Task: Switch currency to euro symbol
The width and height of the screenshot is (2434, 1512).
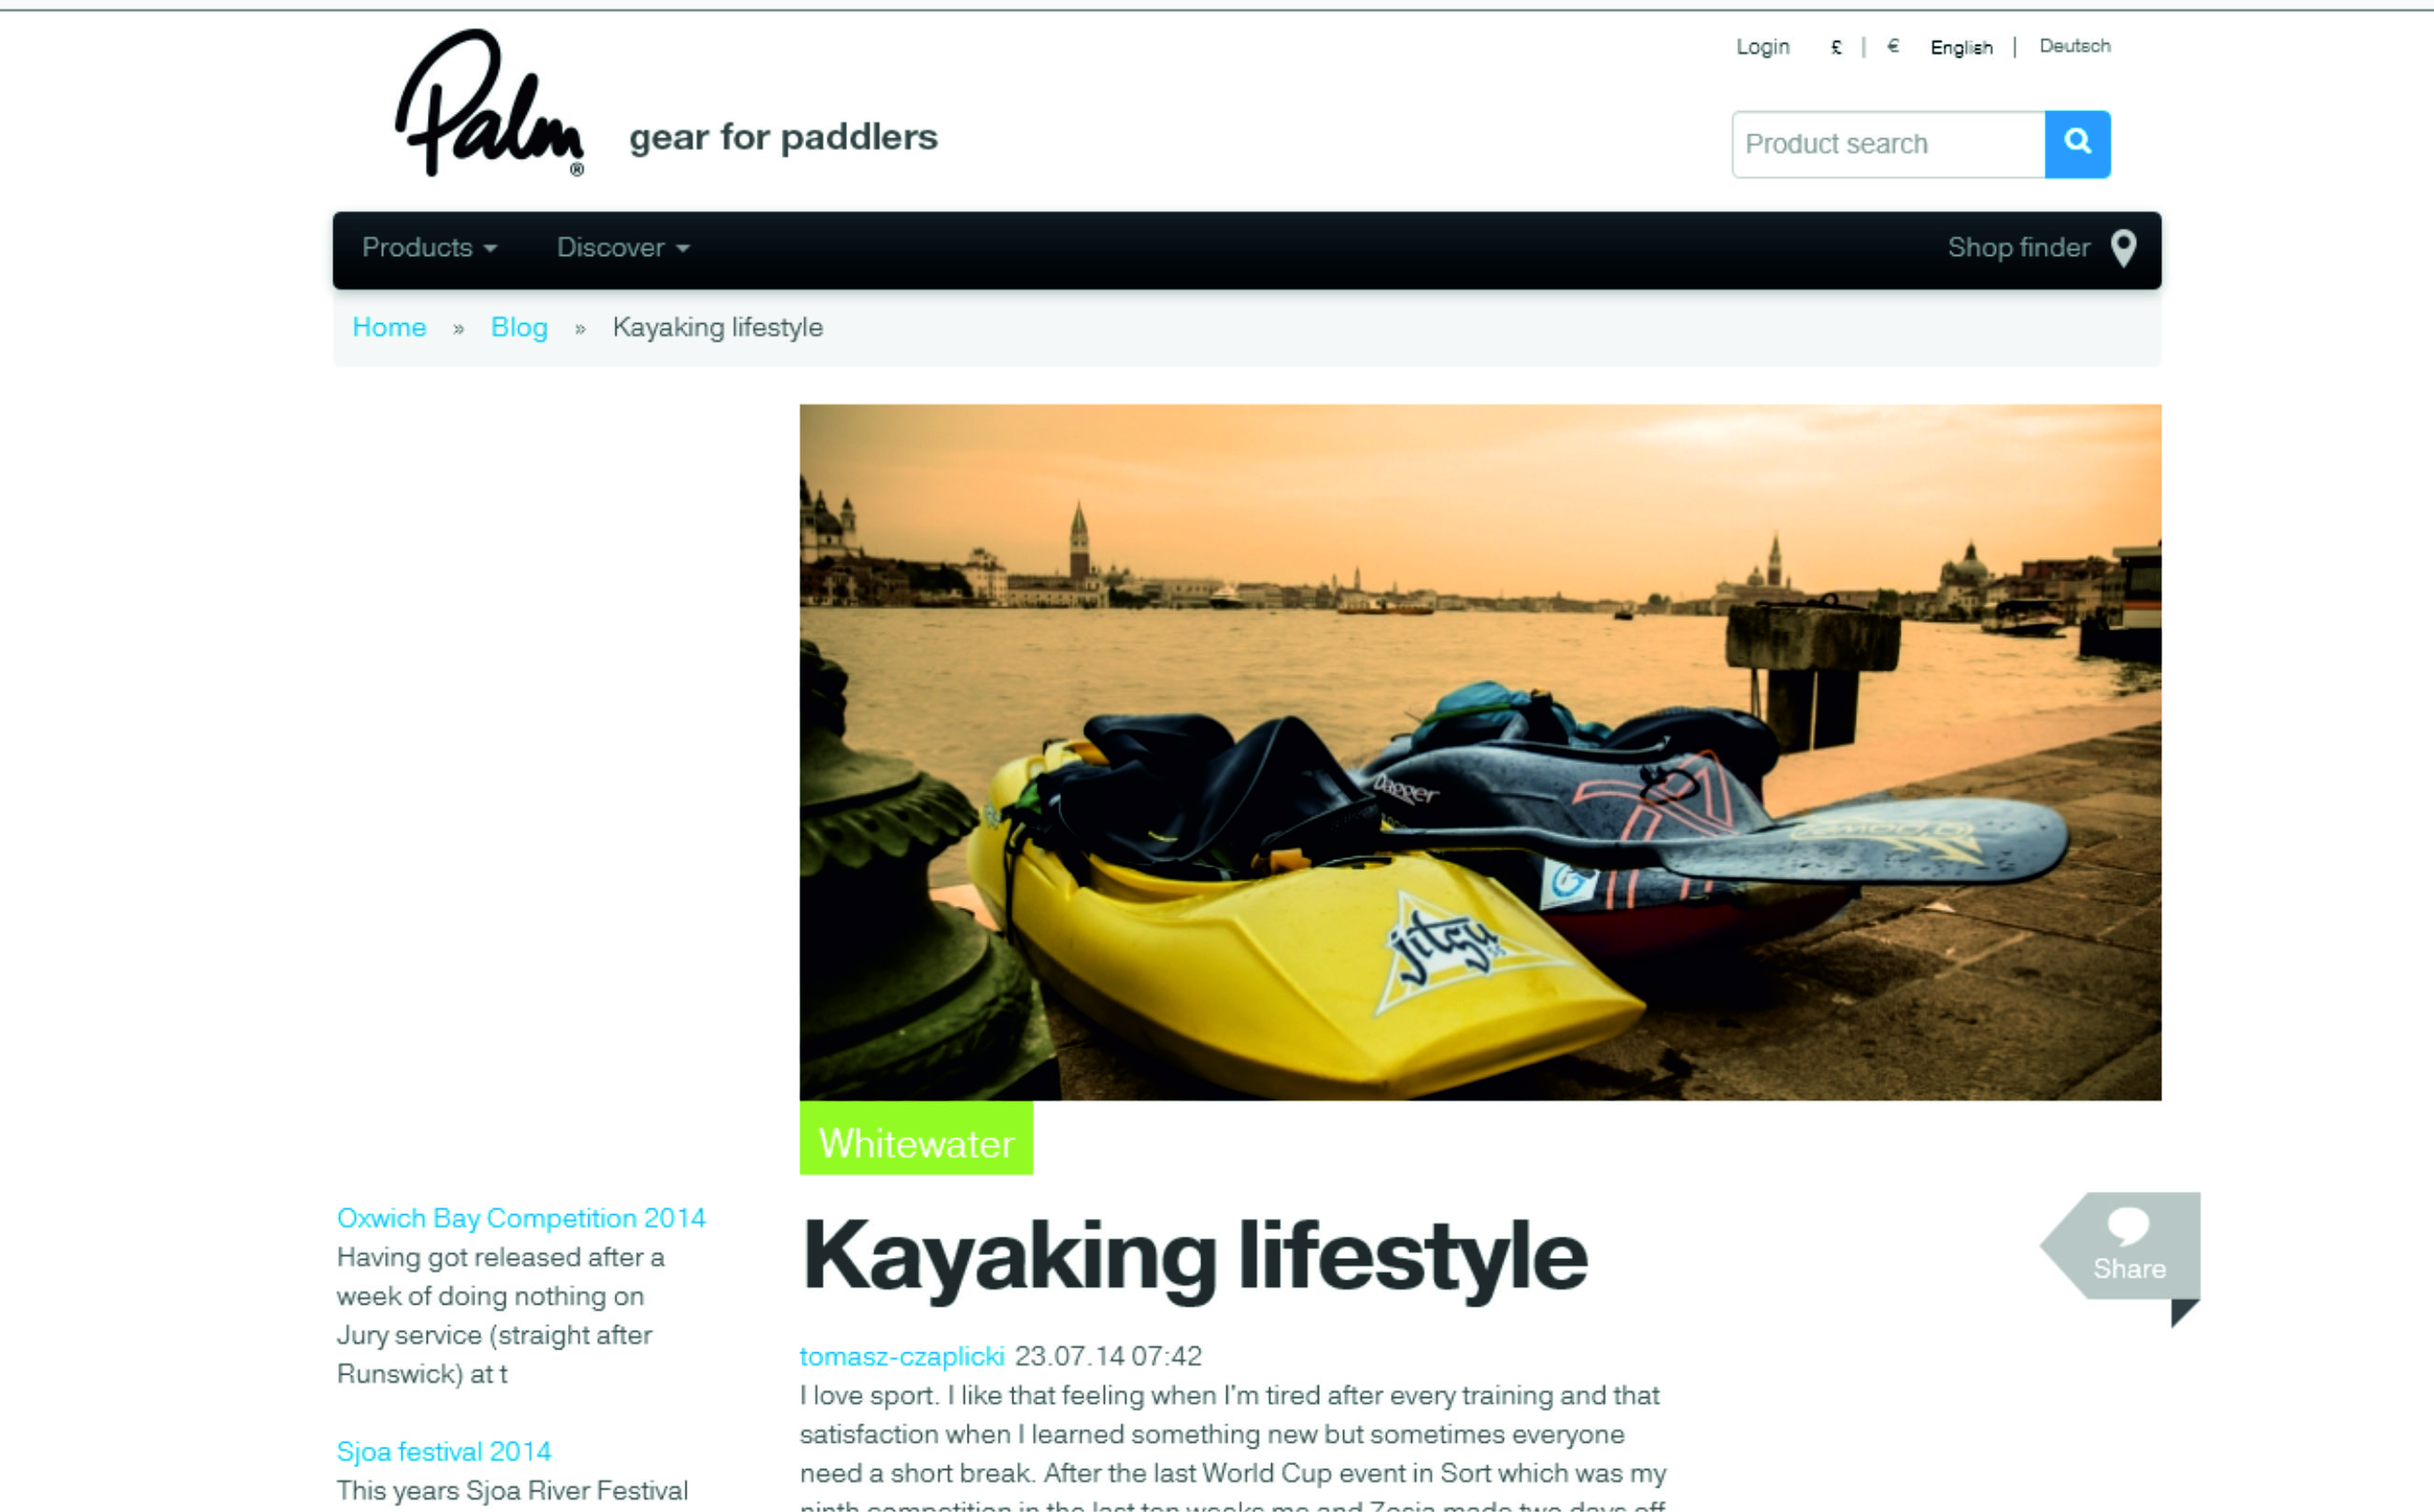Action: tap(1893, 46)
